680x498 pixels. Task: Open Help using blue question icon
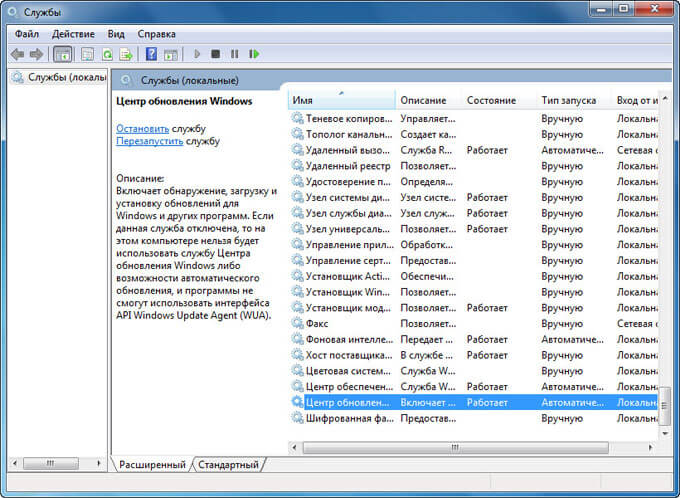pyautogui.click(x=151, y=54)
